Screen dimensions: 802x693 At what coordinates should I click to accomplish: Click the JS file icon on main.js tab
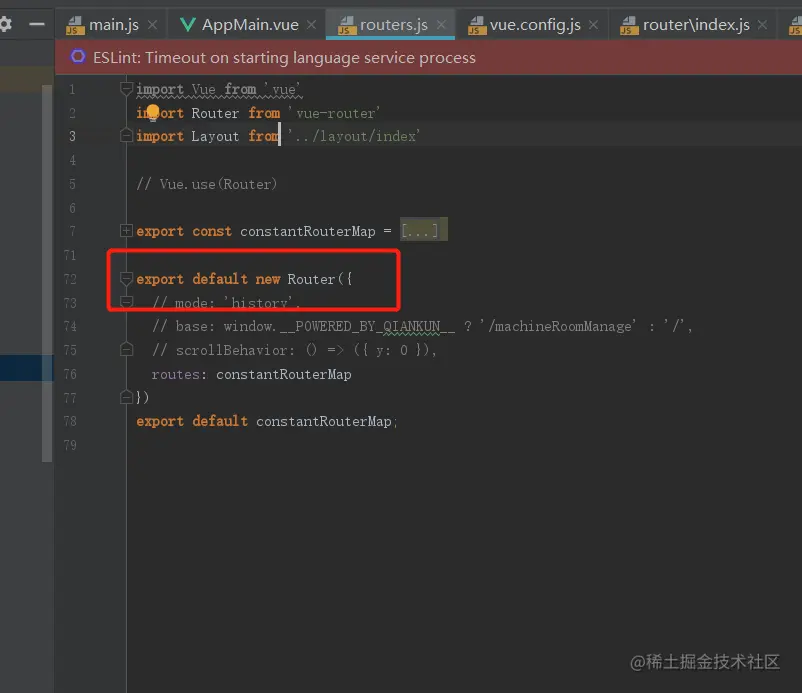(75, 25)
